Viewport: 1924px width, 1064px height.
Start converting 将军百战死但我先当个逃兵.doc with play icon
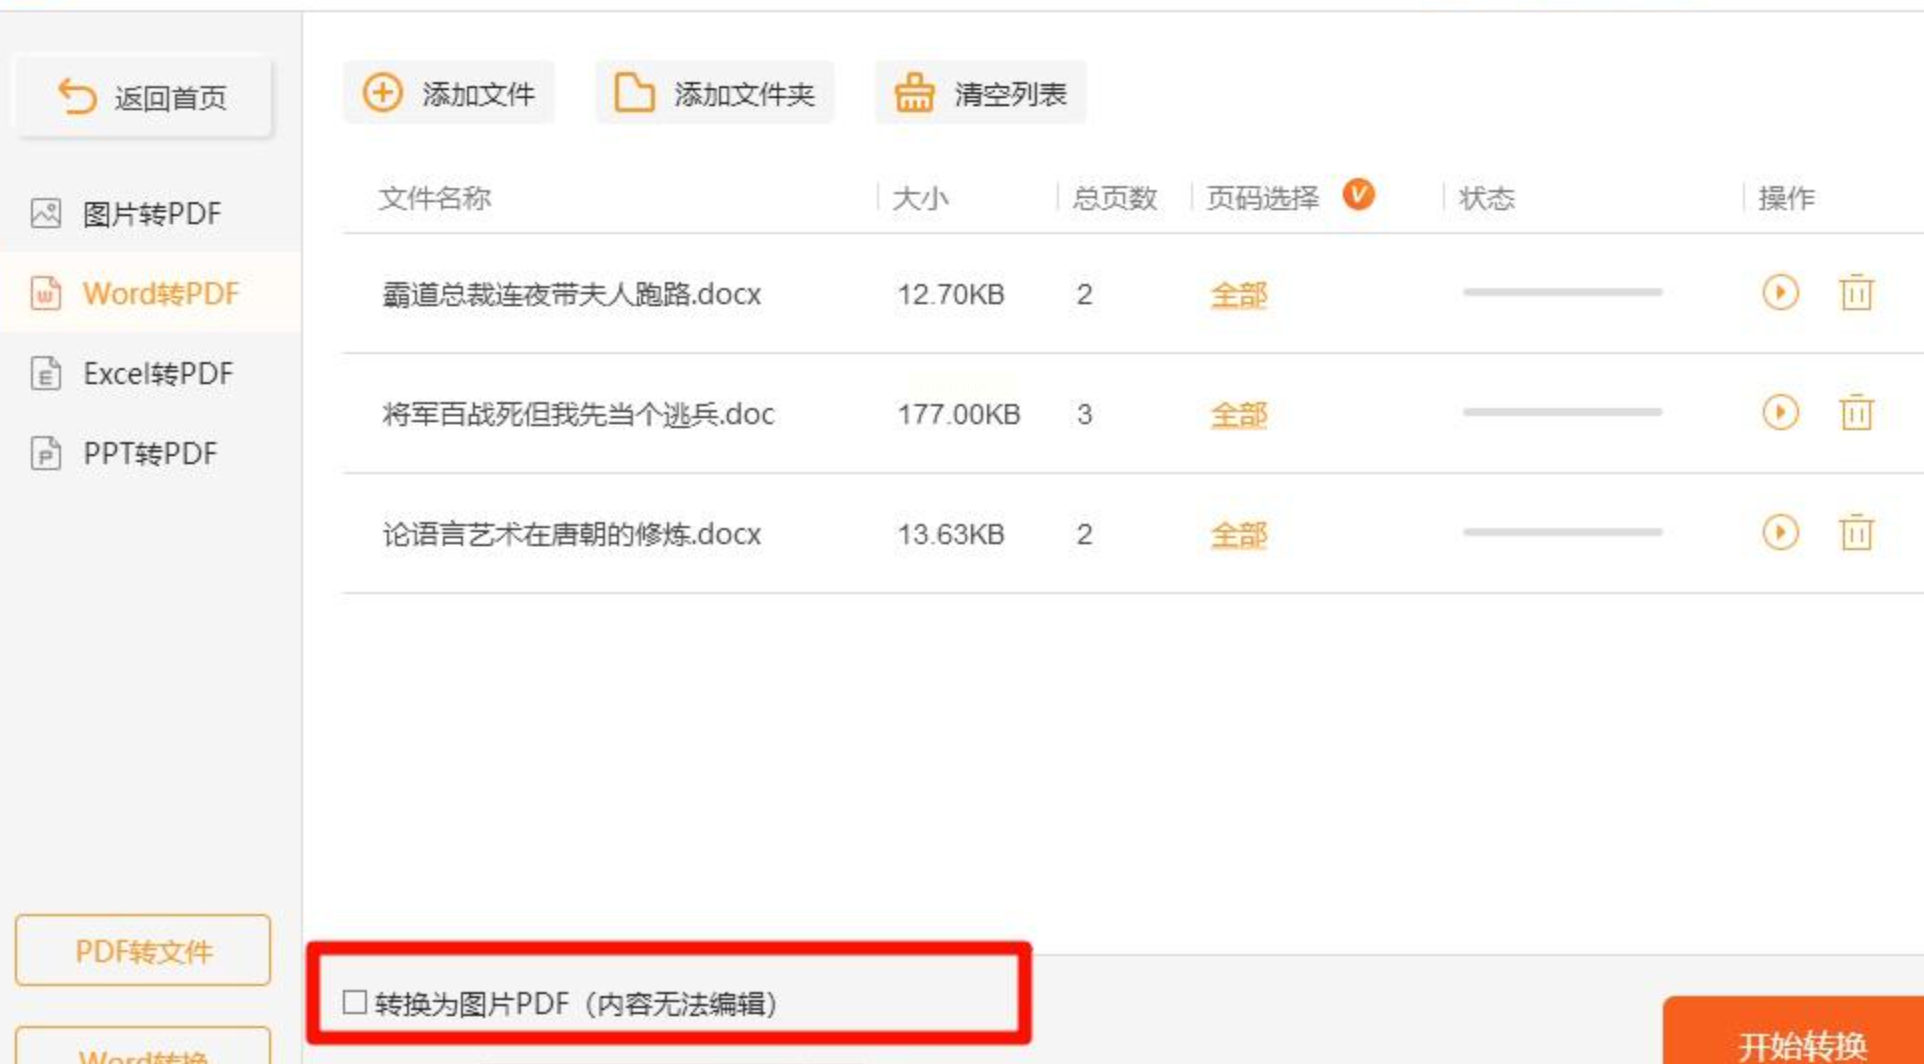pos(1780,412)
